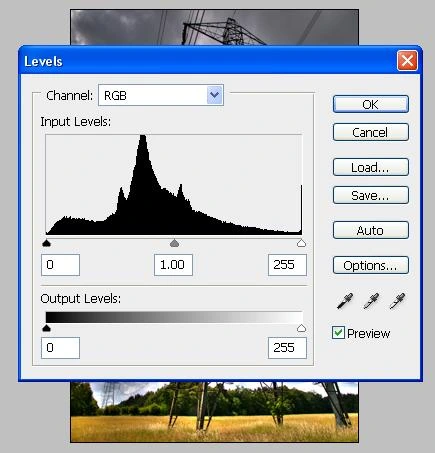The width and height of the screenshot is (435, 453).
Task: Click the OK button
Action: [x=371, y=104]
